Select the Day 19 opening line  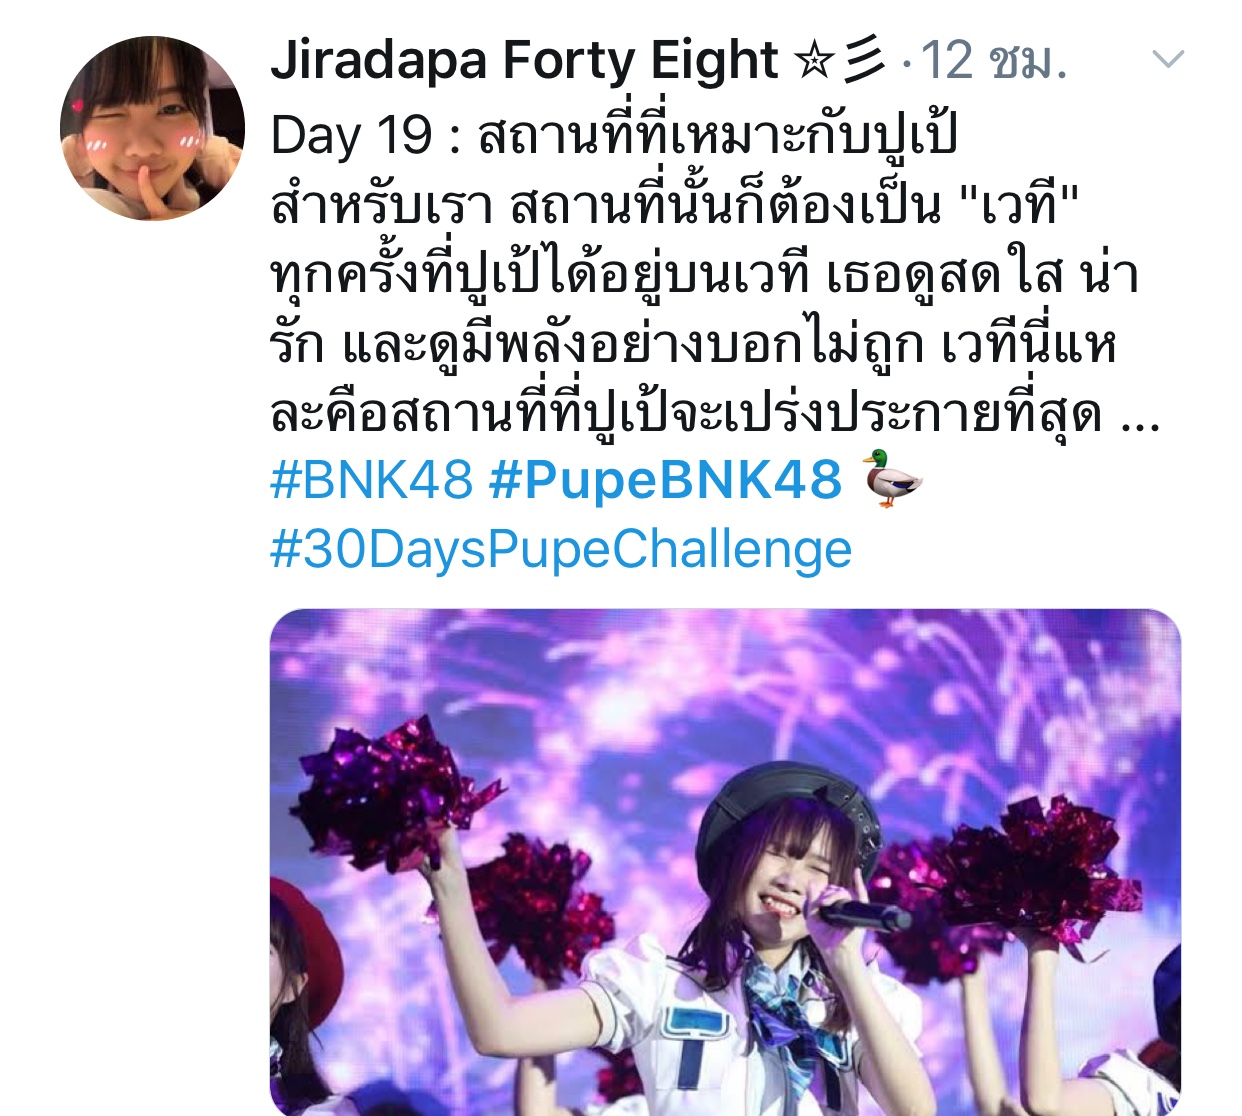614,135
